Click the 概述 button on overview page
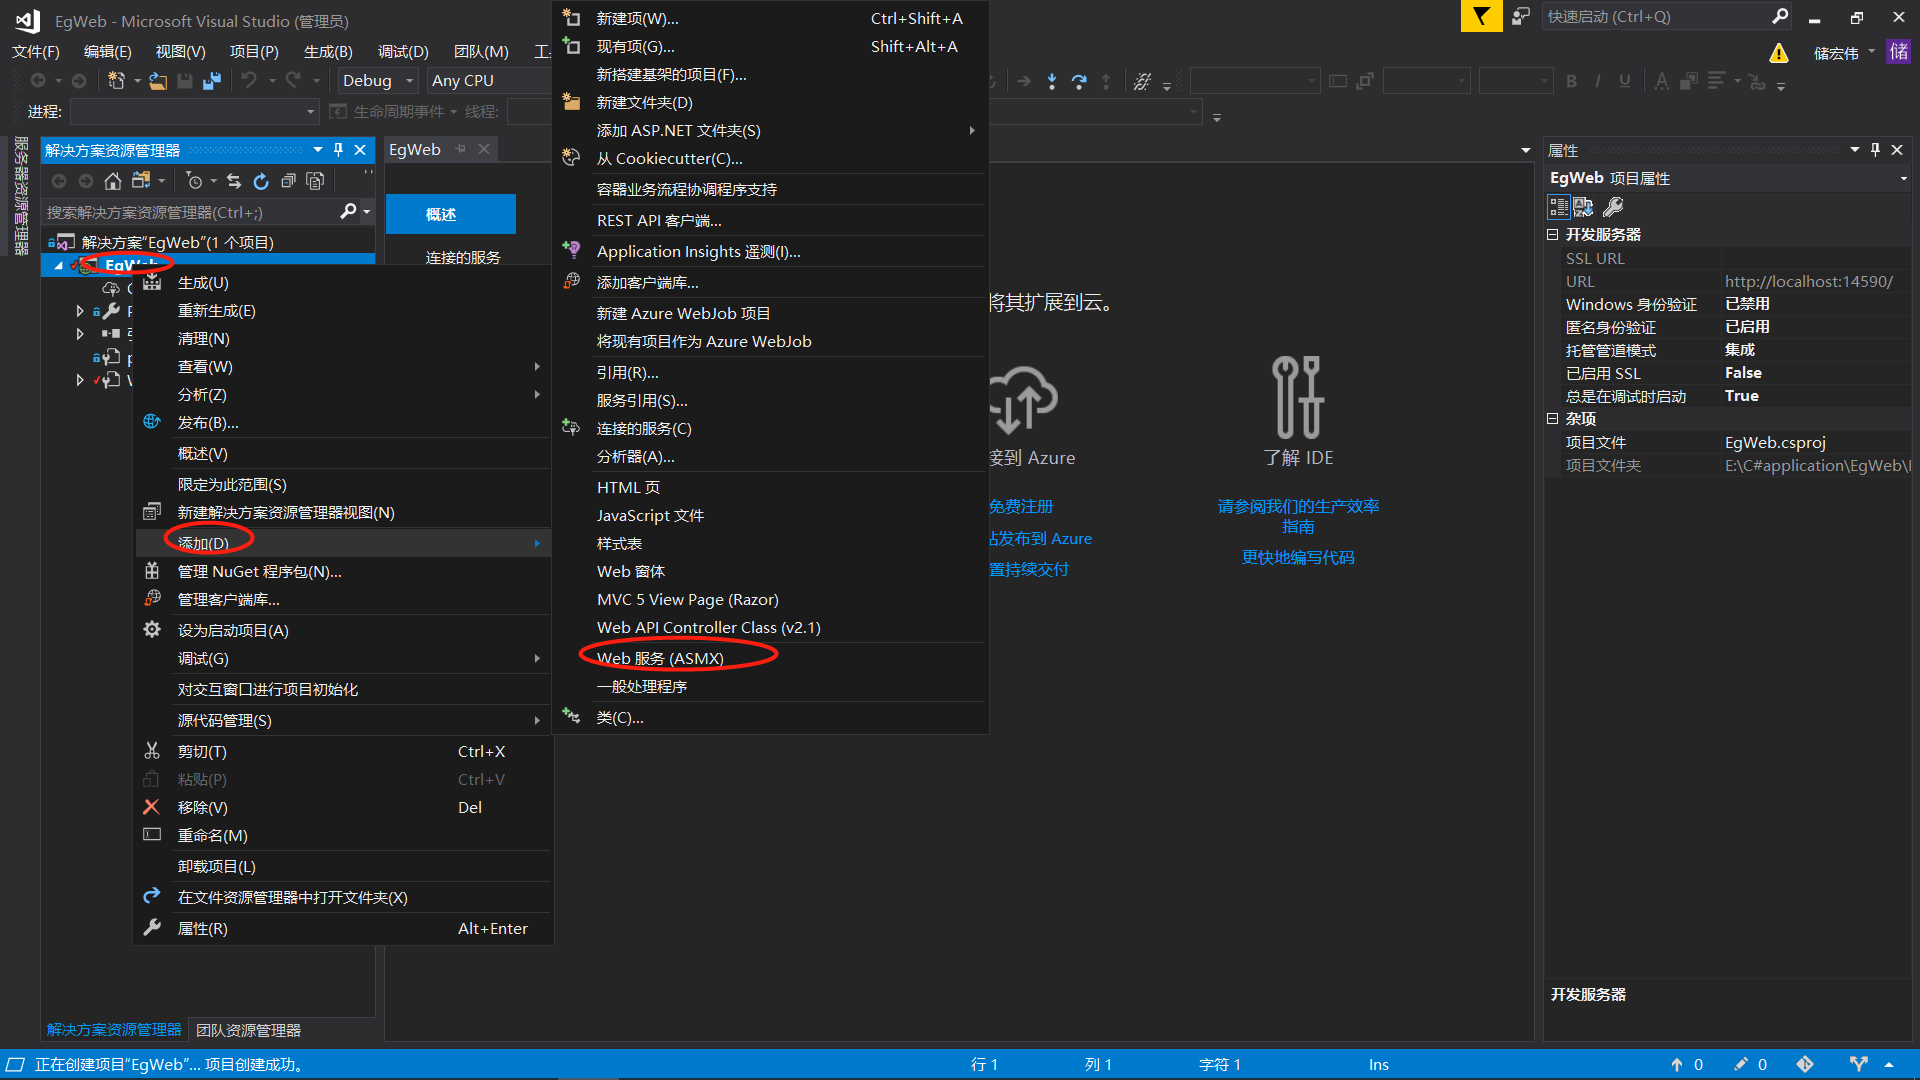Image resolution: width=1920 pixels, height=1080 pixels. 450,214
